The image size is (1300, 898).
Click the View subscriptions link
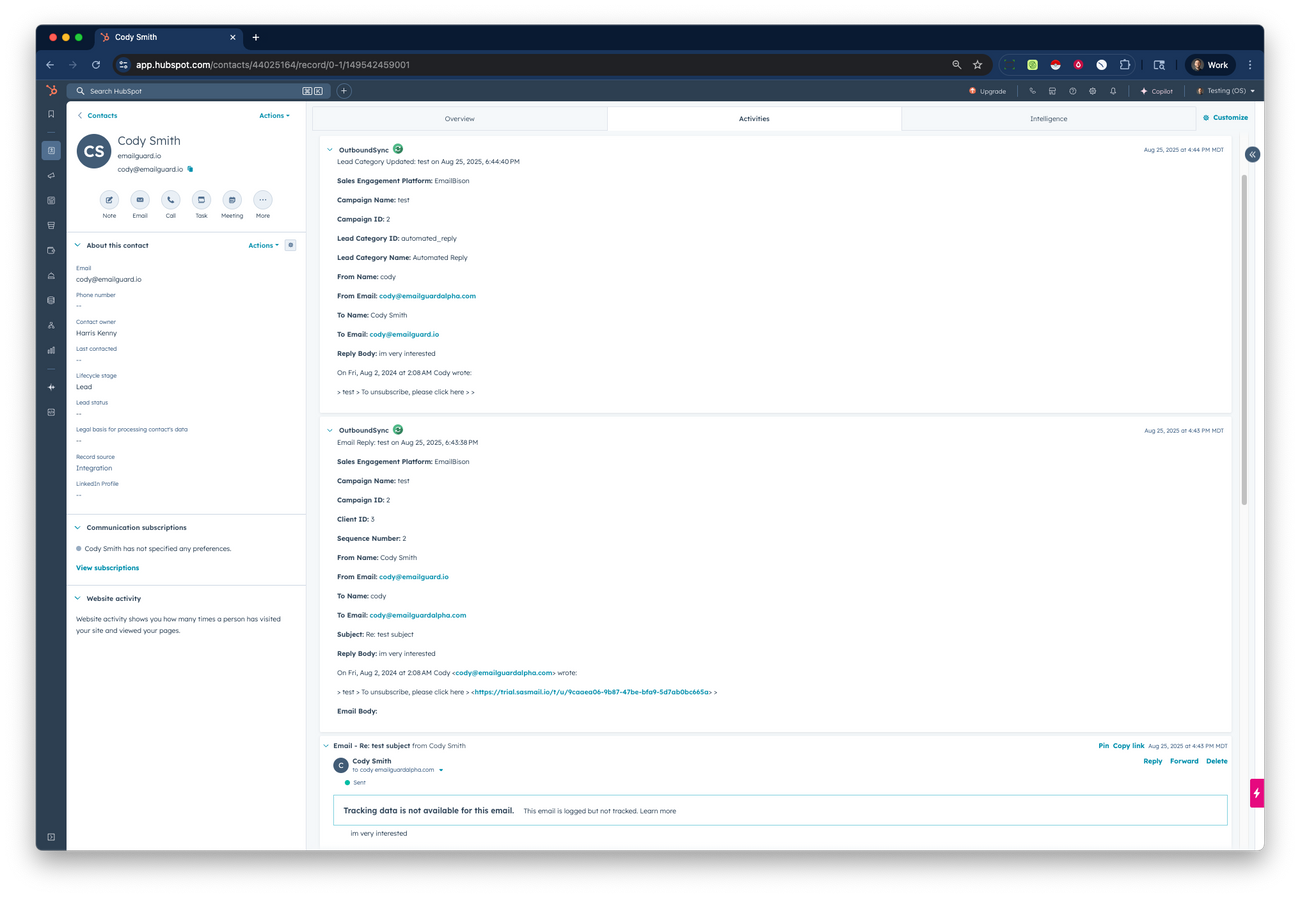click(x=107, y=567)
